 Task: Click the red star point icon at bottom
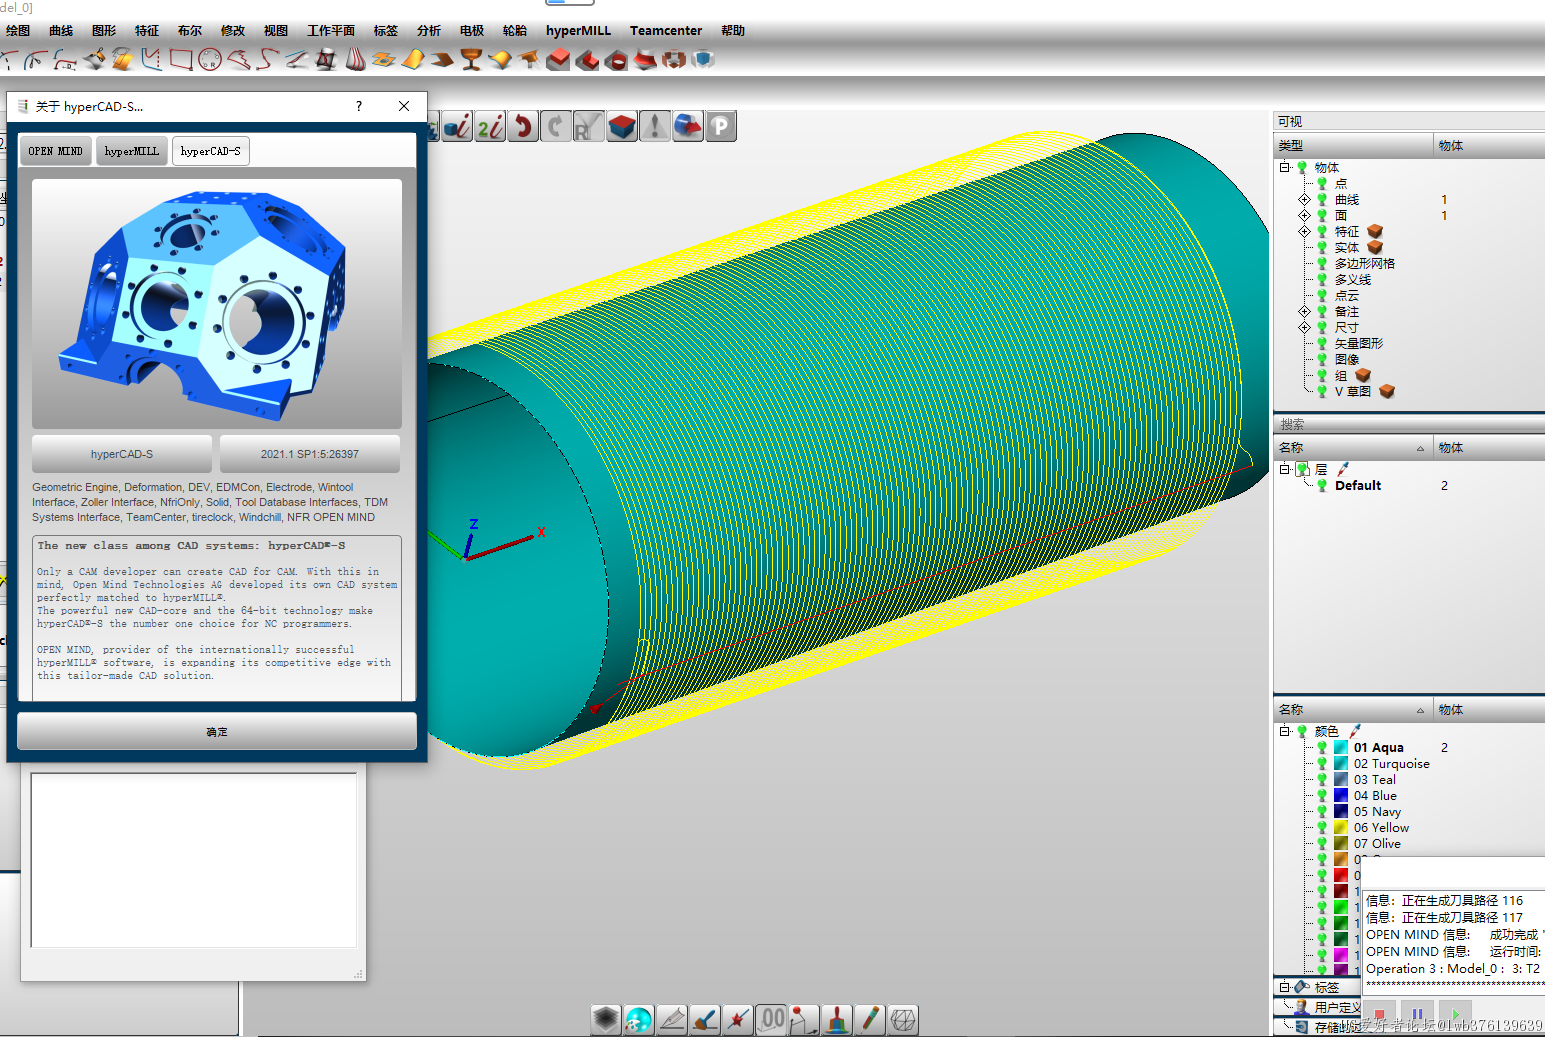point(738,1020)
